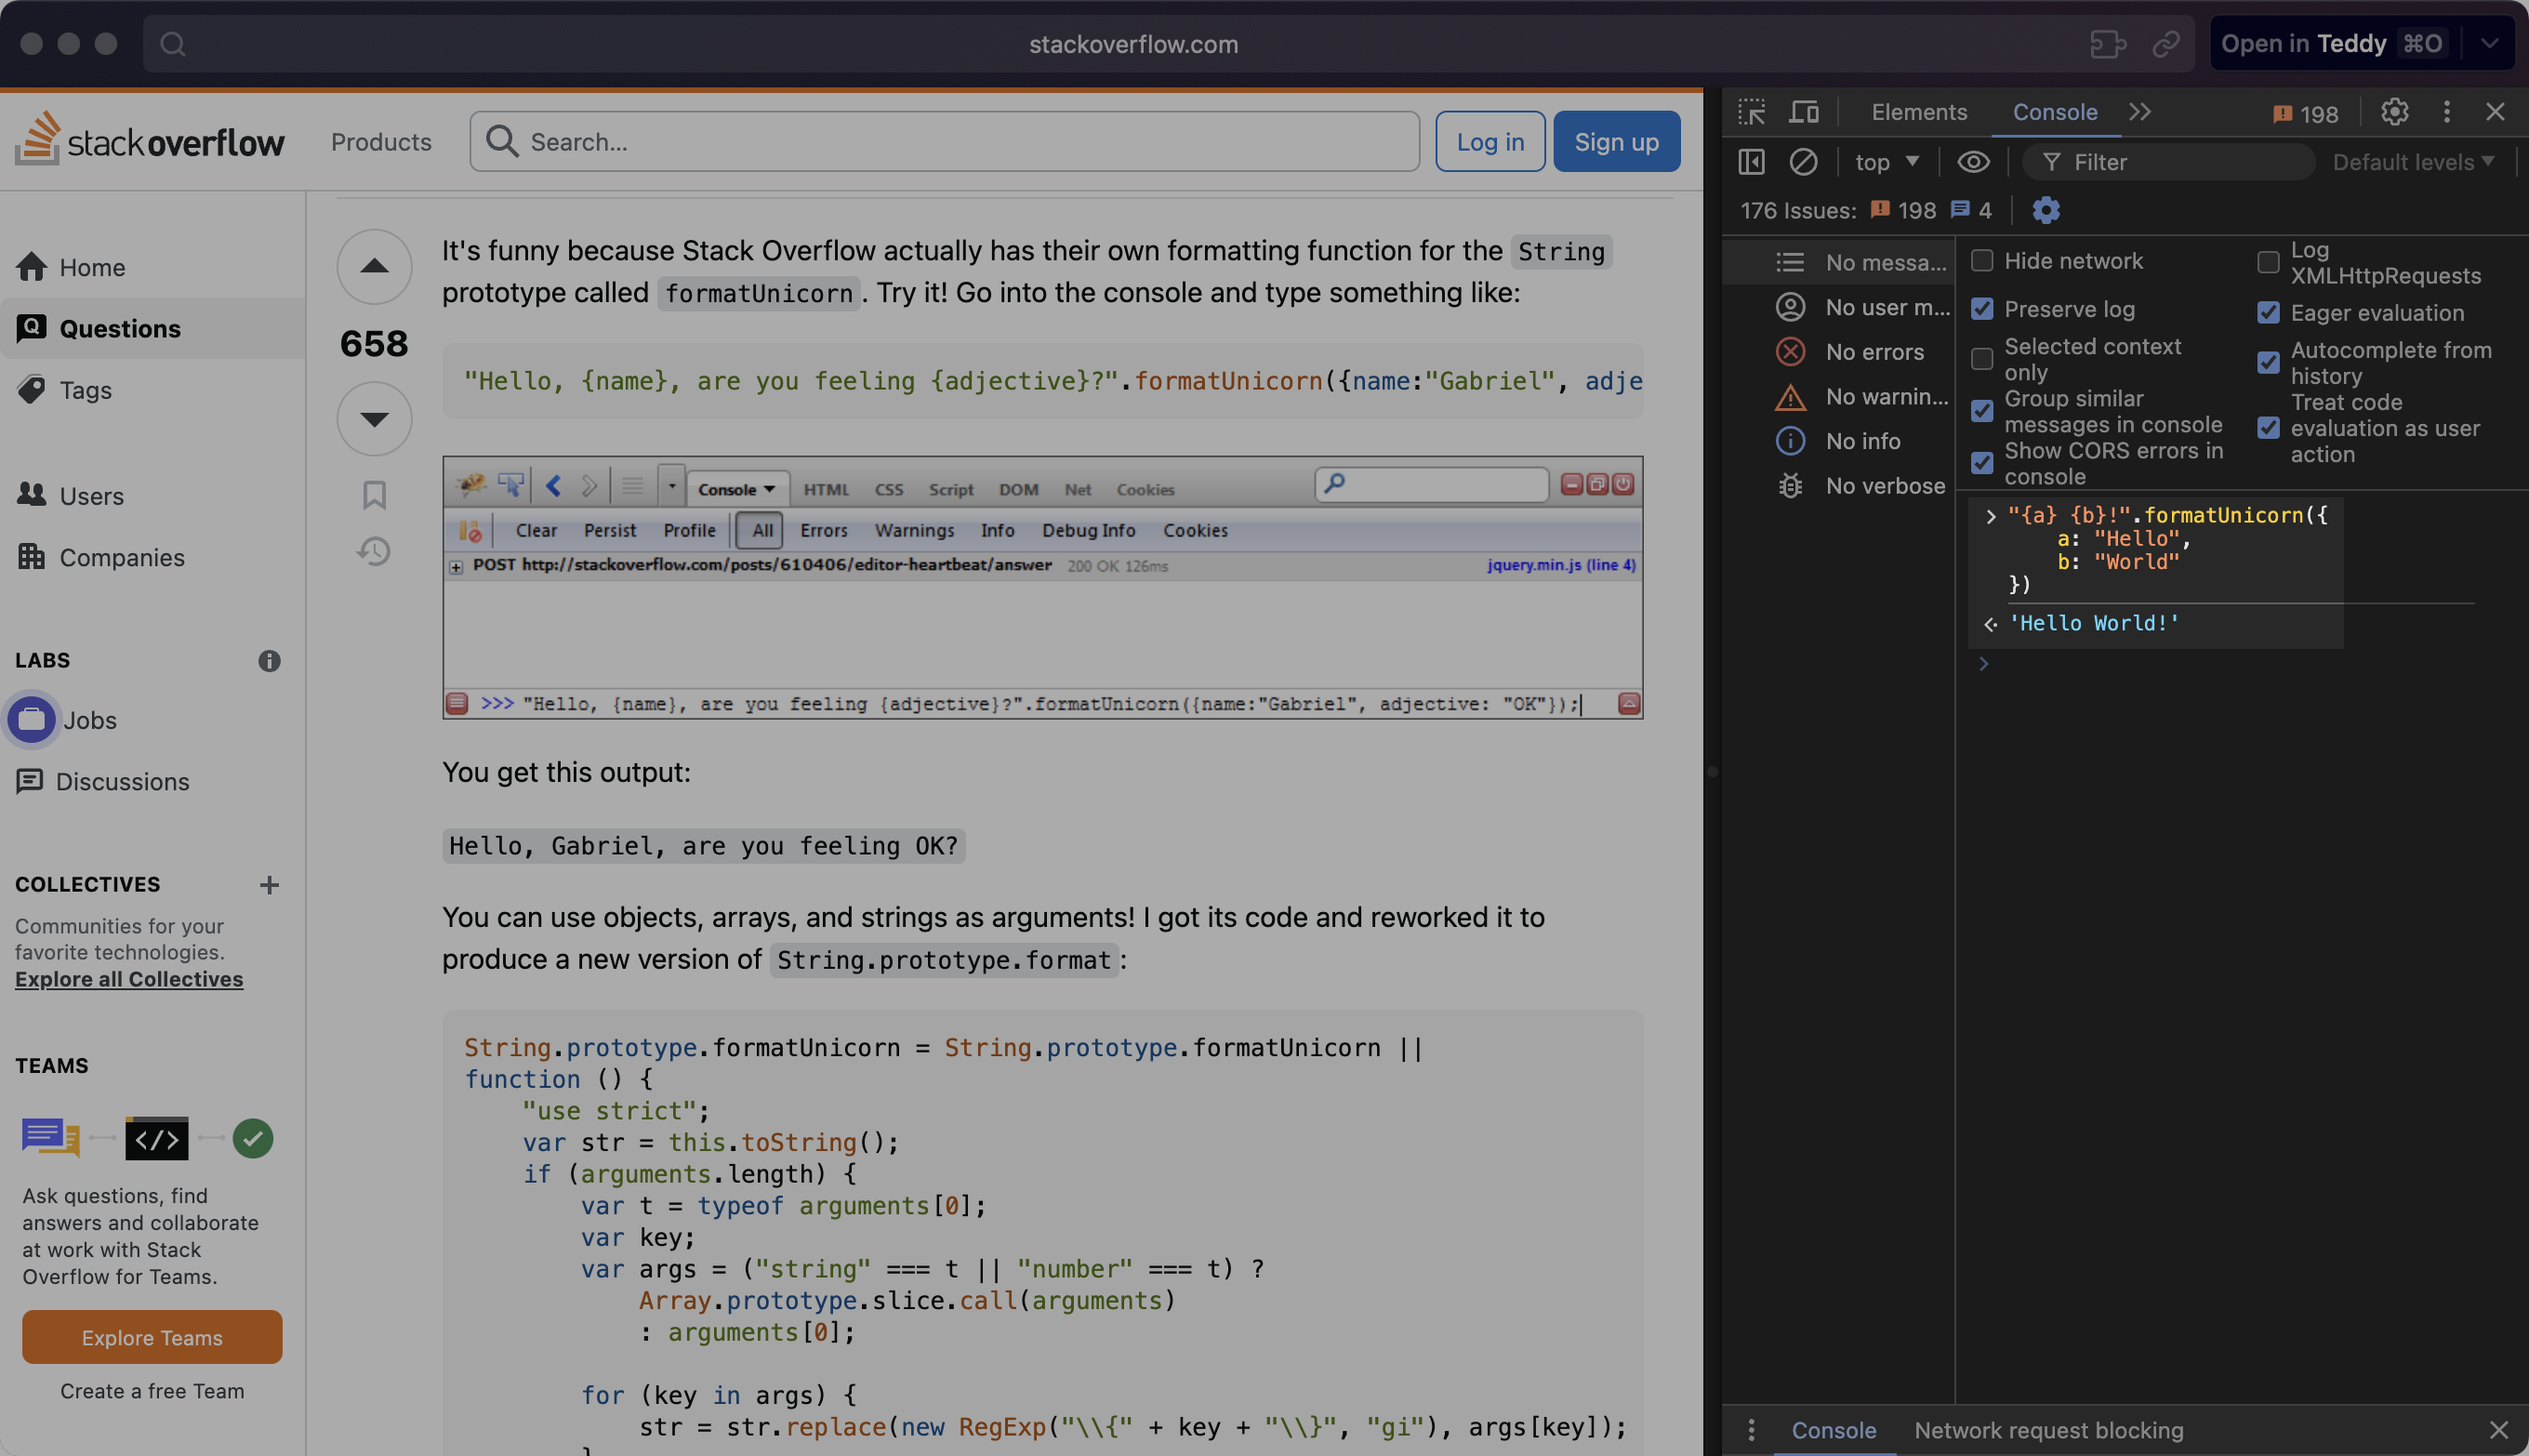Expand the POST editor-heartbeat request in screenshot

456,566
